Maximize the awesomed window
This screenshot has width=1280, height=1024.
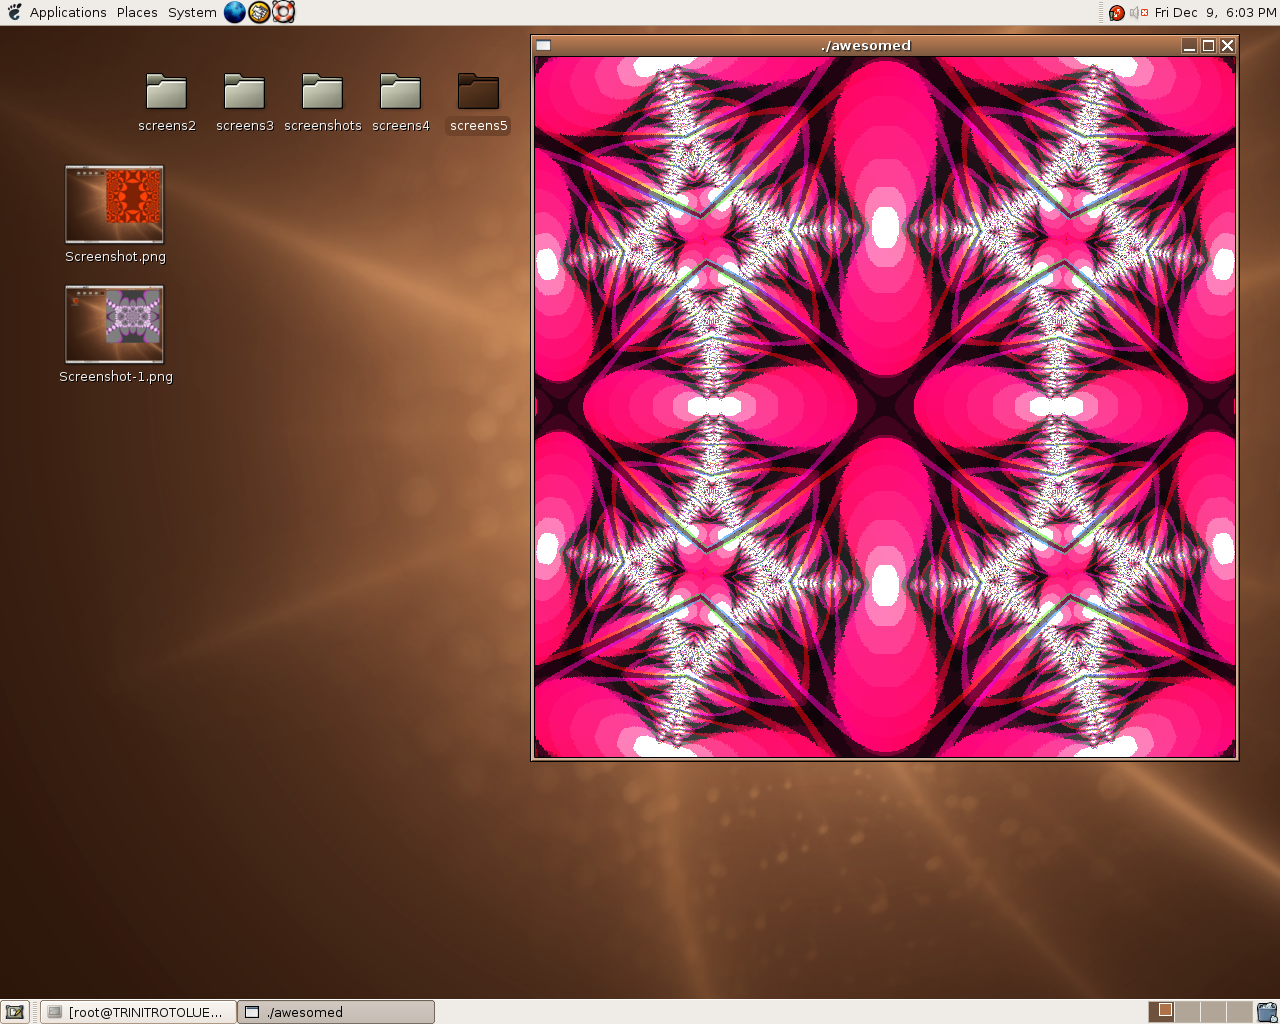(x=1208, y=45)
